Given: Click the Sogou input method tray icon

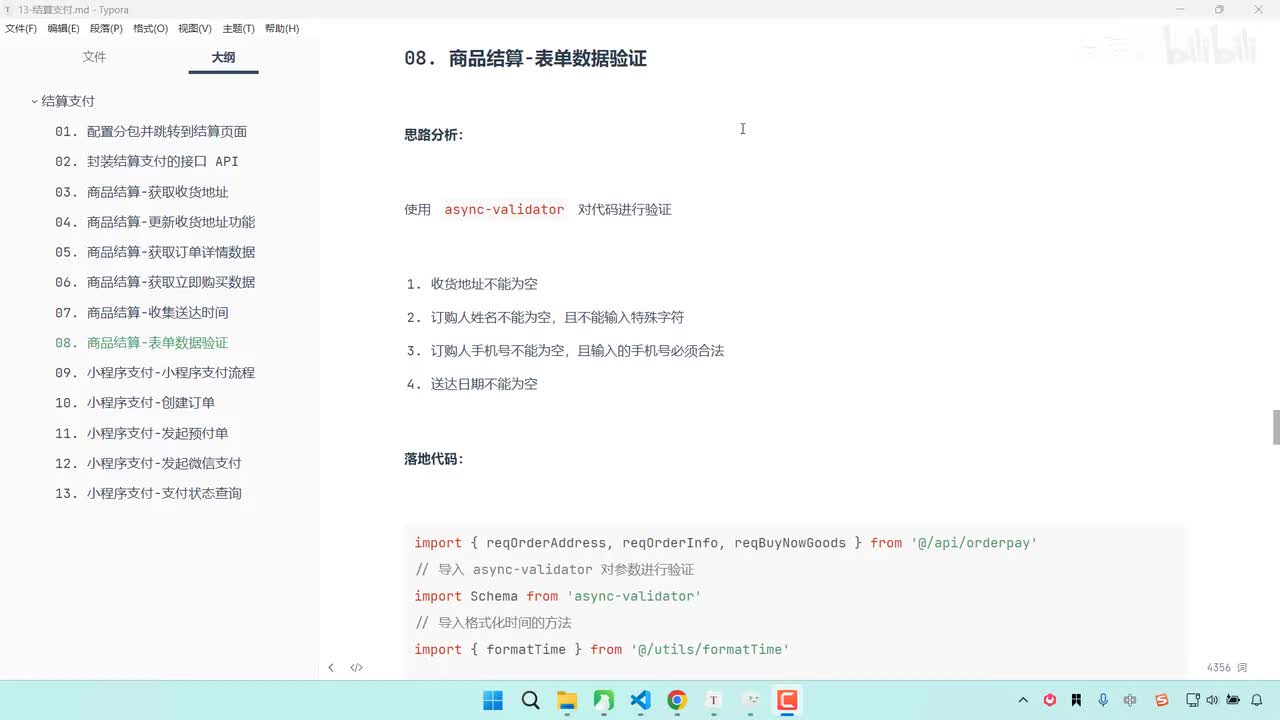Looking at the screenshot, I should coord(1161,700).
